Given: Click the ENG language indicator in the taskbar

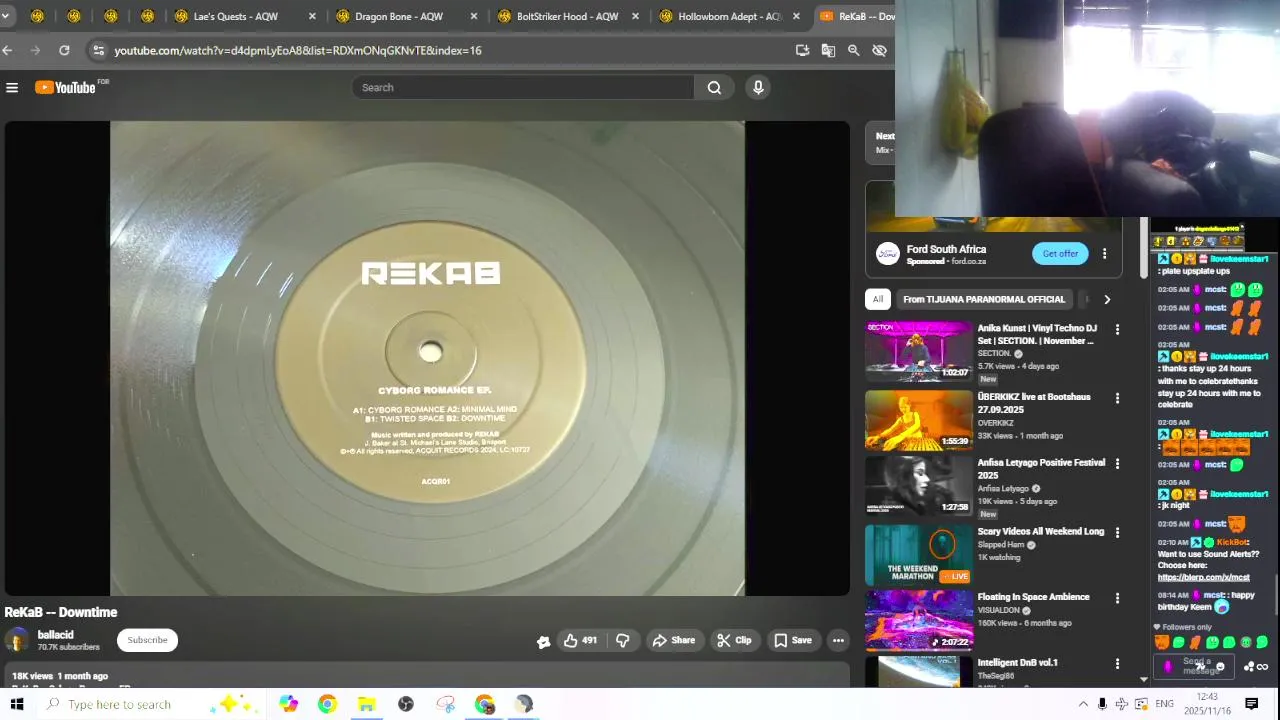Looking at the screenshot, I should pos(1164,704).
